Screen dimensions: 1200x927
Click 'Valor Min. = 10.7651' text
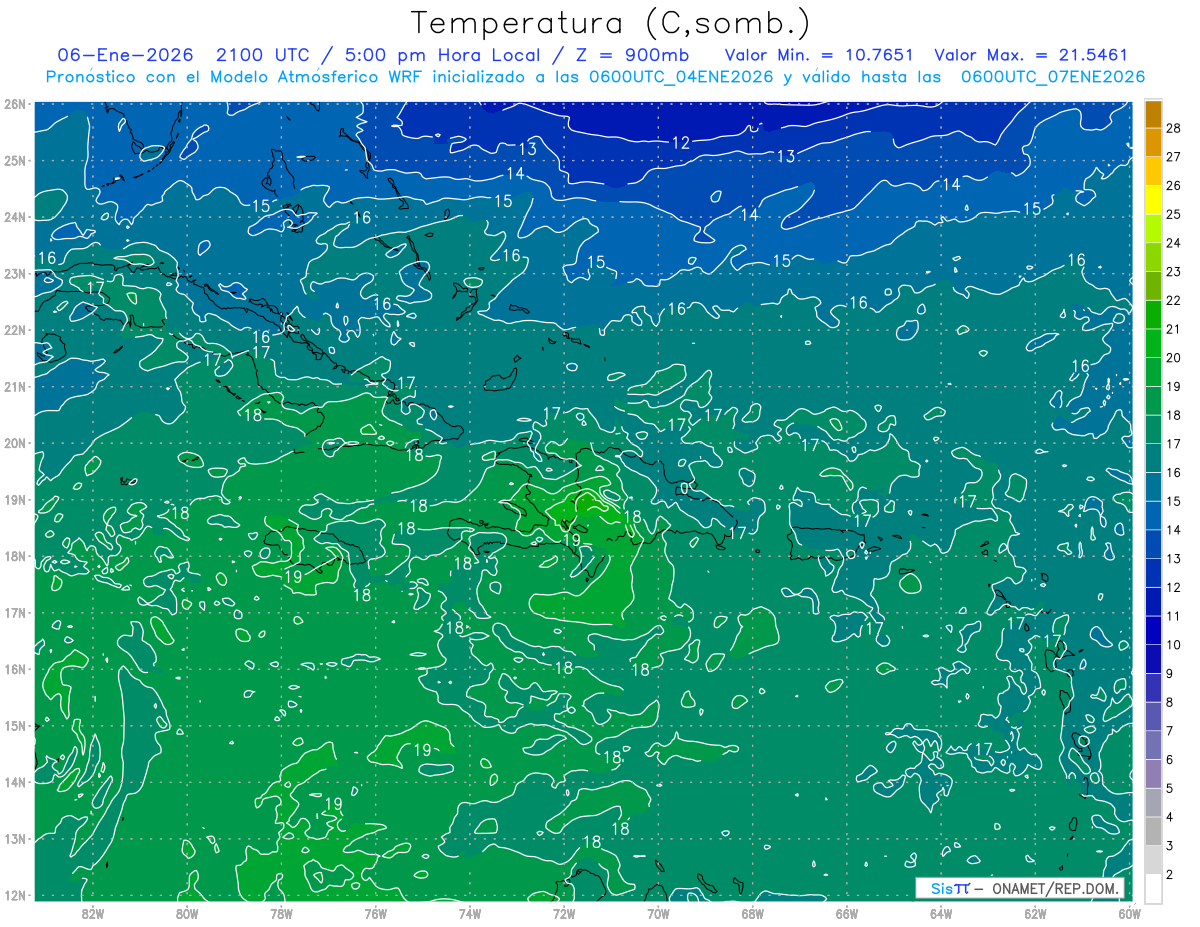[818, 56]
